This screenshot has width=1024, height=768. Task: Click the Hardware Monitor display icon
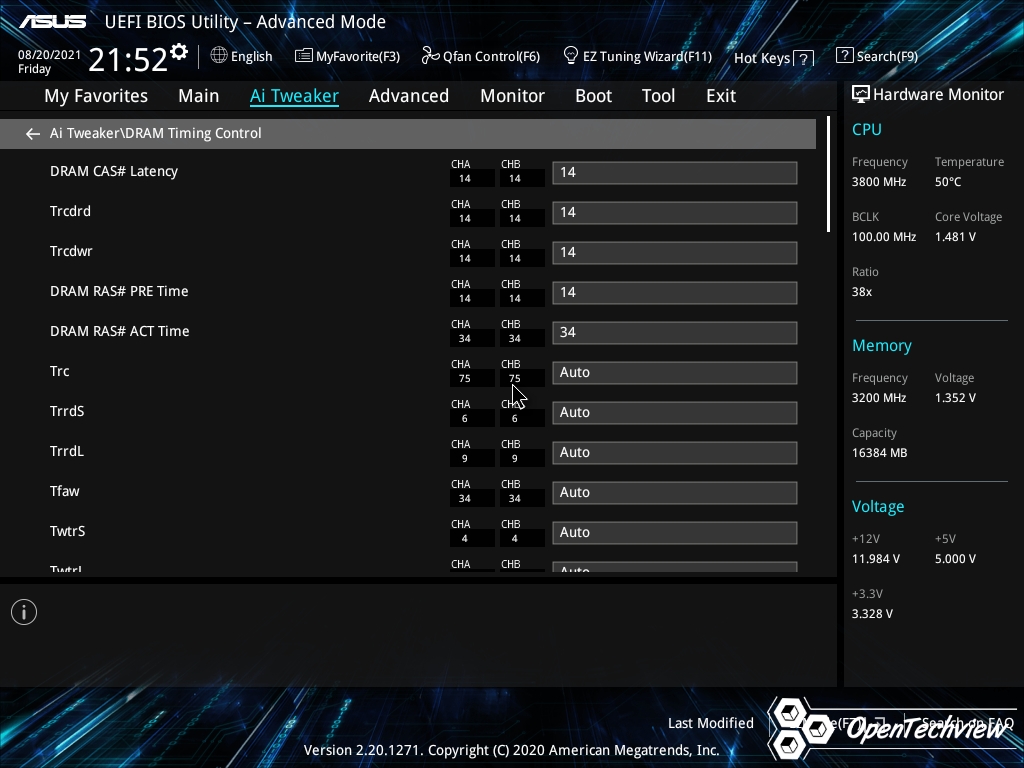pos(861,94)
